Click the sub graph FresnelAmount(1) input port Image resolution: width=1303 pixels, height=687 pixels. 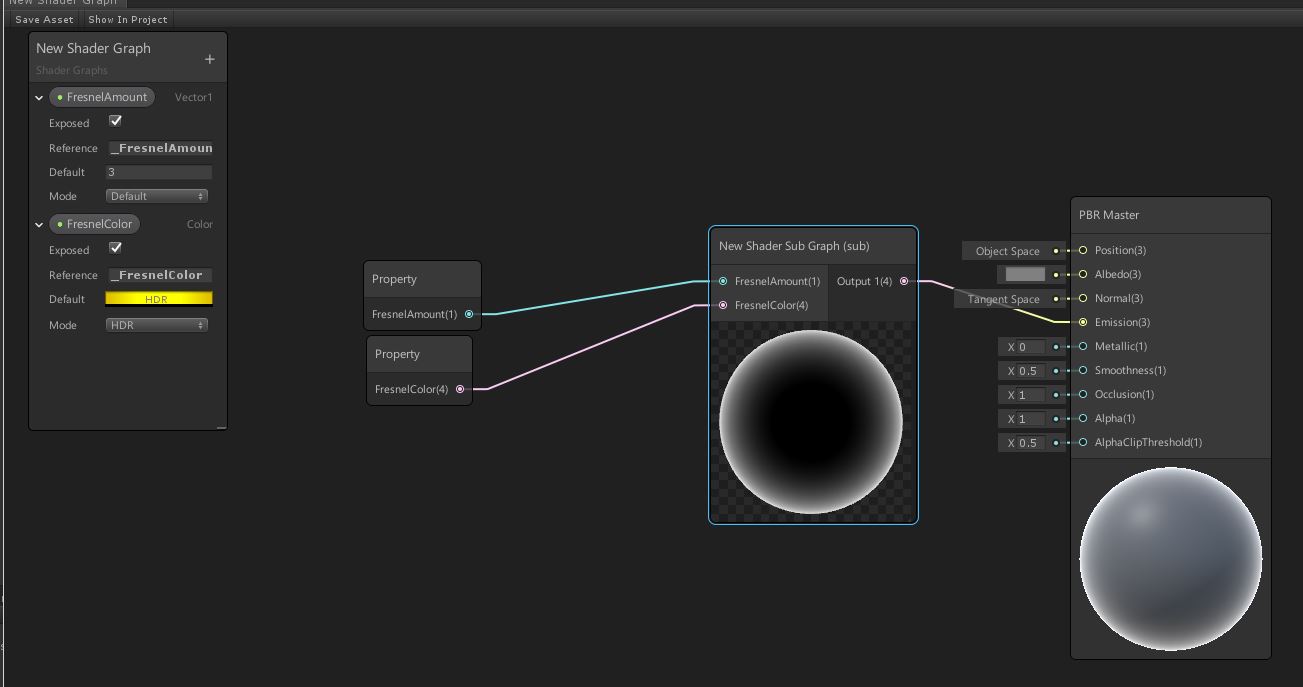(723, 281)
